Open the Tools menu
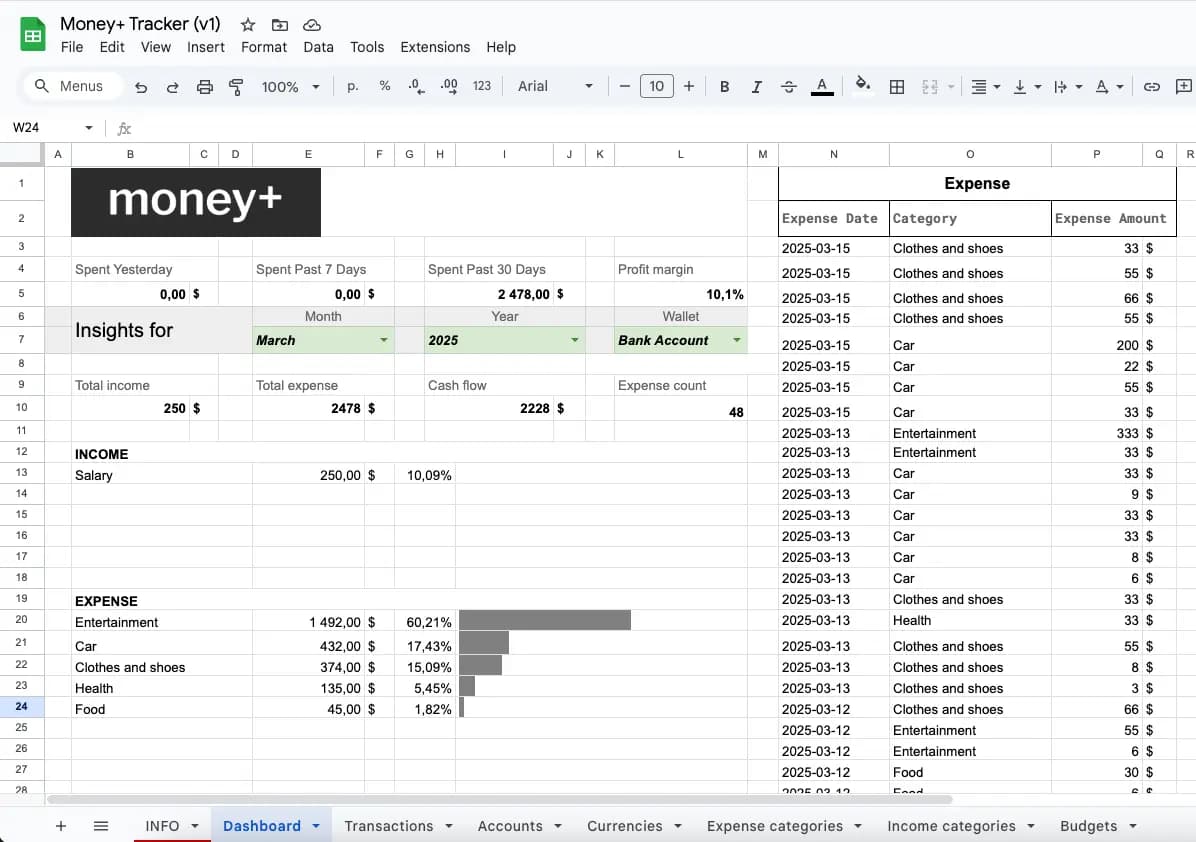The height and width of the screenshot is (842, 1196). click(367, 47)
